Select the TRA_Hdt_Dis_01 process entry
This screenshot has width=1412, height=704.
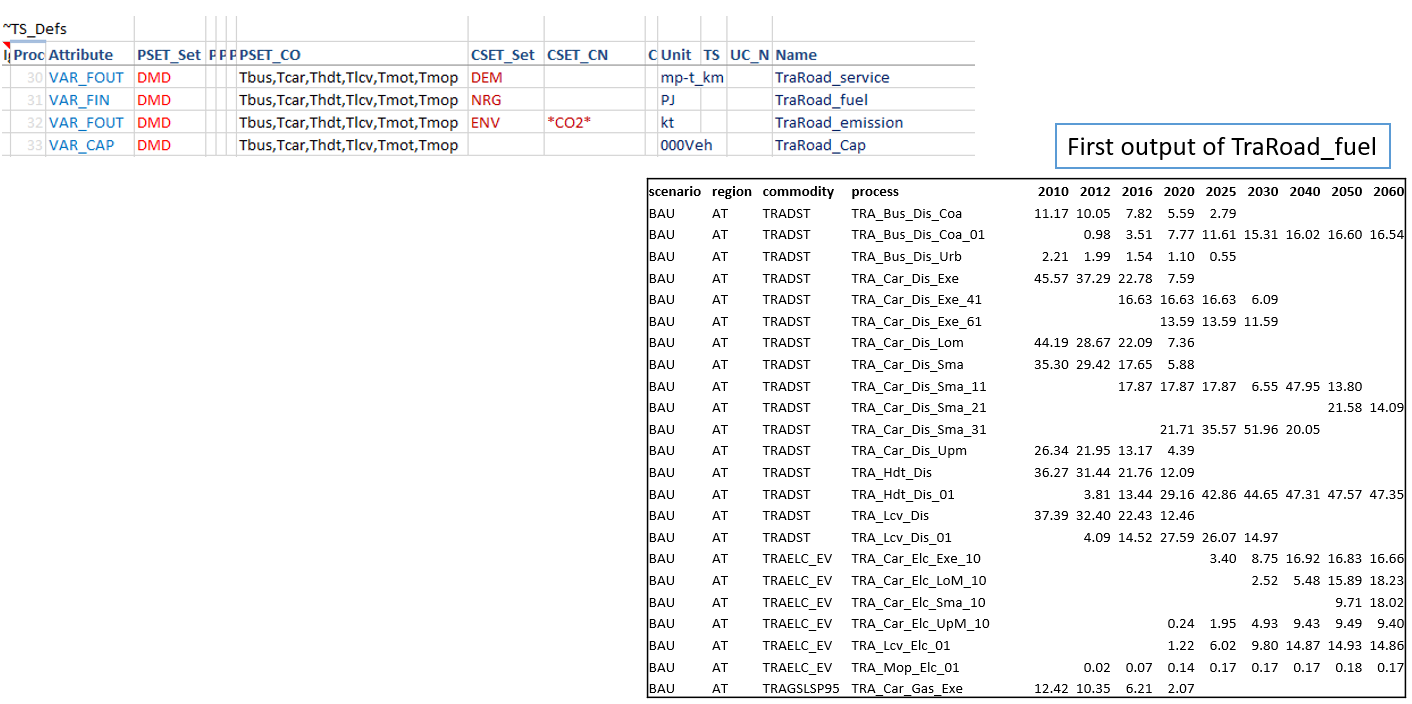(902, 494)
